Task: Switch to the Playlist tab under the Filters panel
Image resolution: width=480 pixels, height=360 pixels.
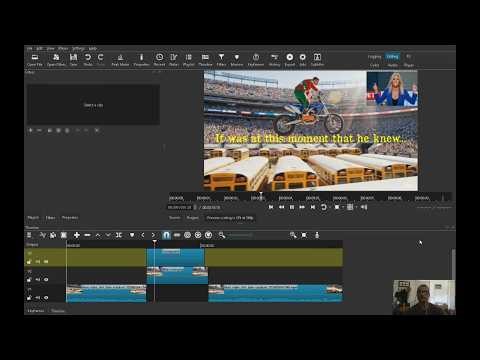Action: pos(33,218)
